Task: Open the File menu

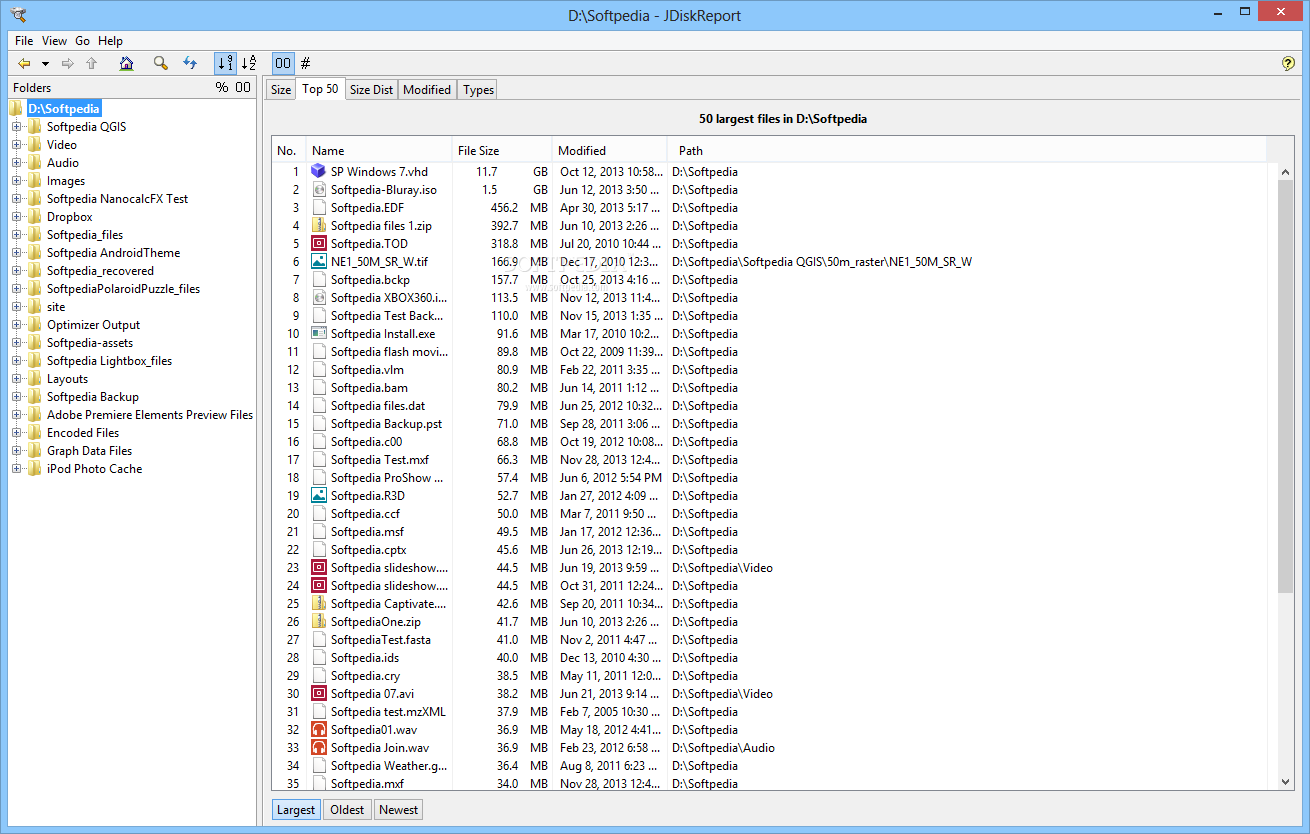Action: point(24,41)
